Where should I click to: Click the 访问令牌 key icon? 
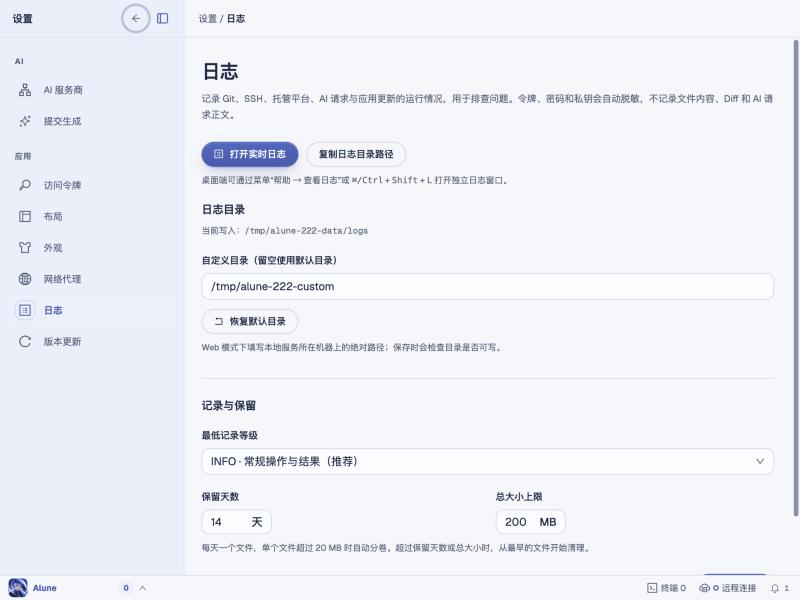[x=24, y=185]
